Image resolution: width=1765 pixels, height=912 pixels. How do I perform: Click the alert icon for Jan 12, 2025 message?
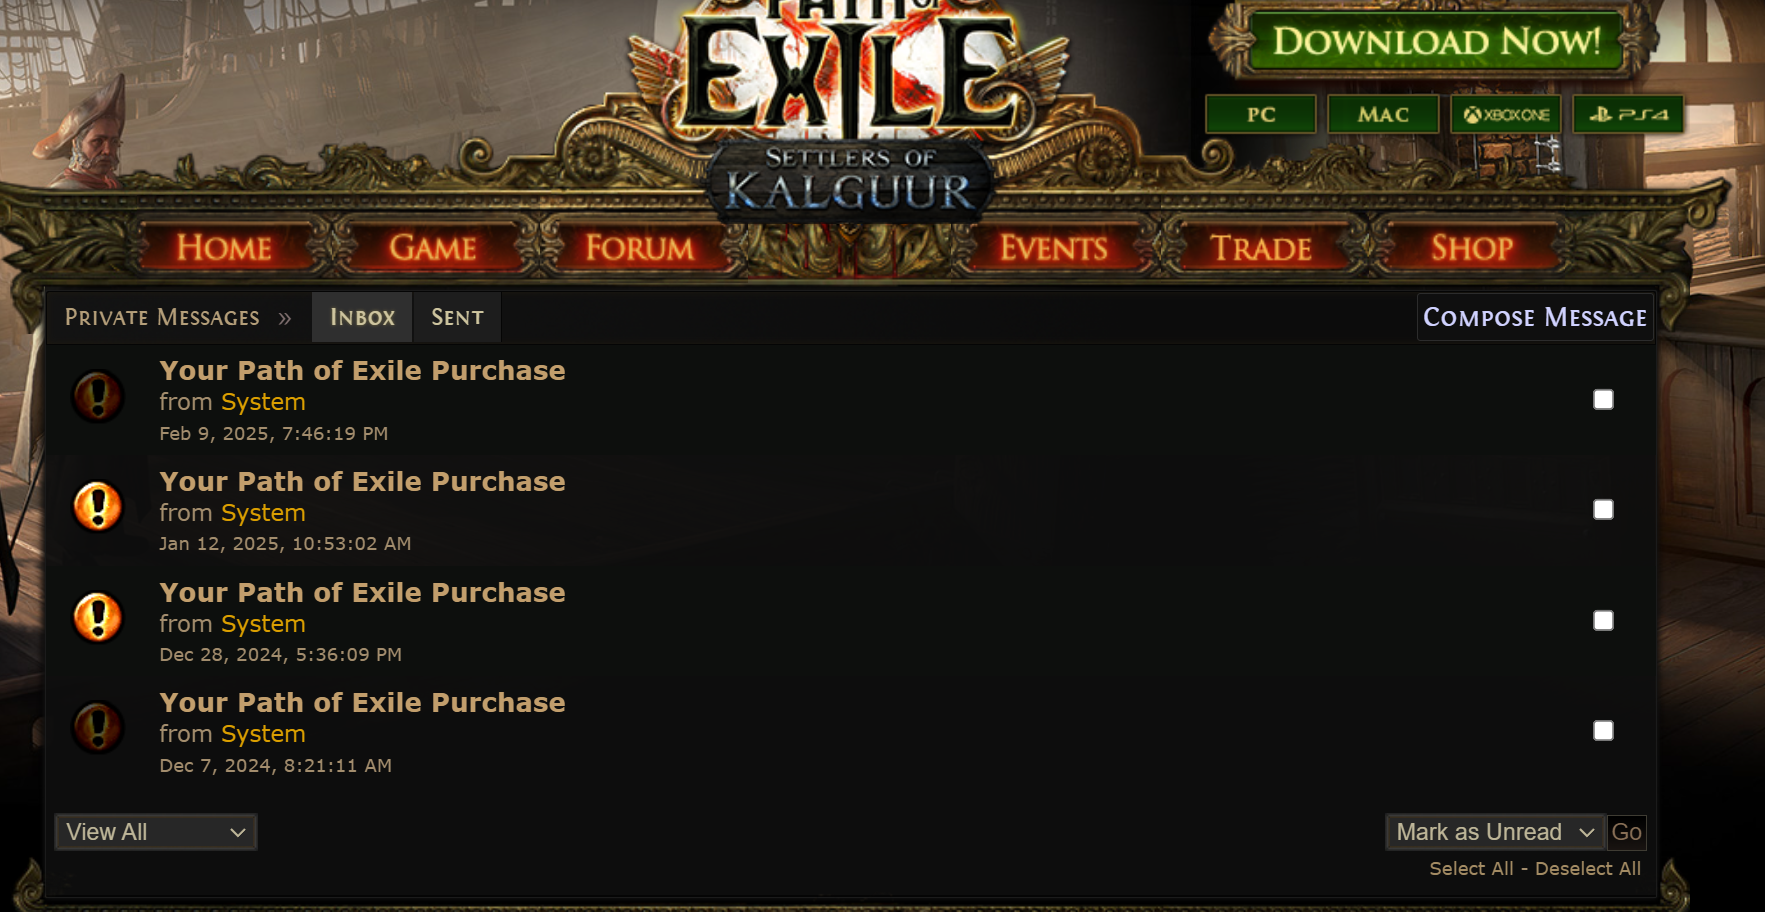point(98,506)
